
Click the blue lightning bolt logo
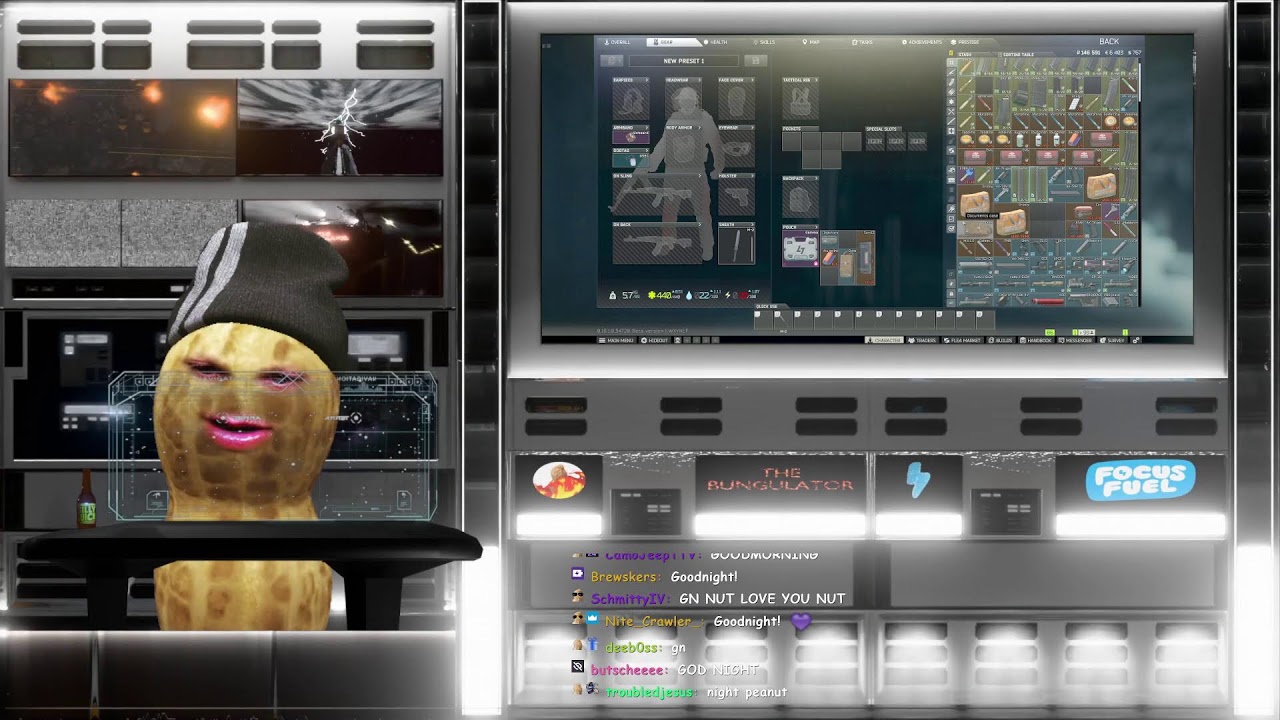point(917,481)
